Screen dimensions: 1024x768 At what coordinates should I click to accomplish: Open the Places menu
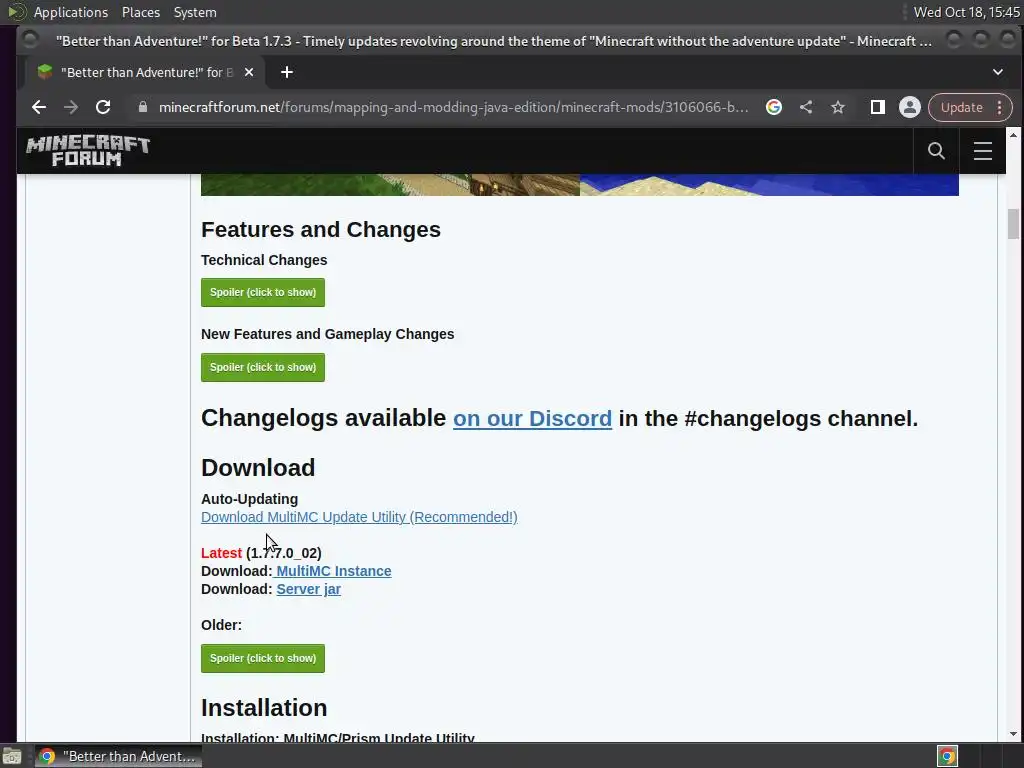(140, 12)
